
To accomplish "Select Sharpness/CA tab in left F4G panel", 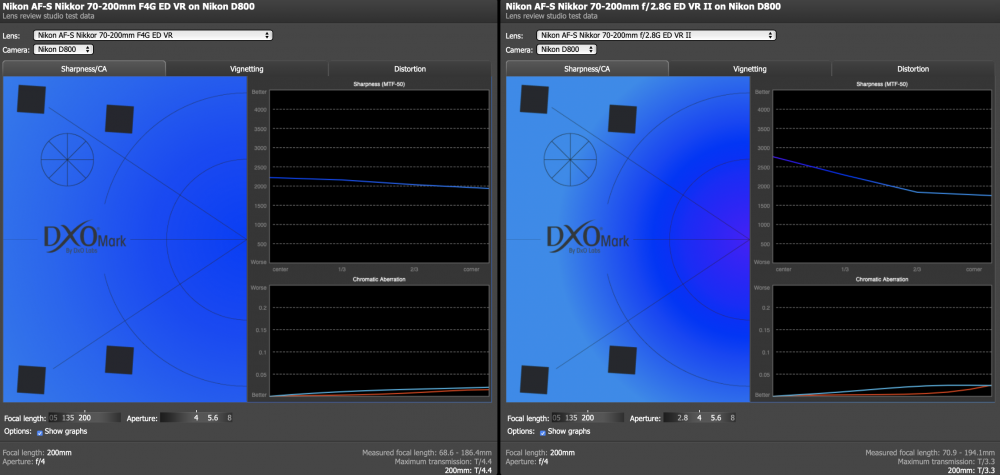I will (x=84, y=69).
